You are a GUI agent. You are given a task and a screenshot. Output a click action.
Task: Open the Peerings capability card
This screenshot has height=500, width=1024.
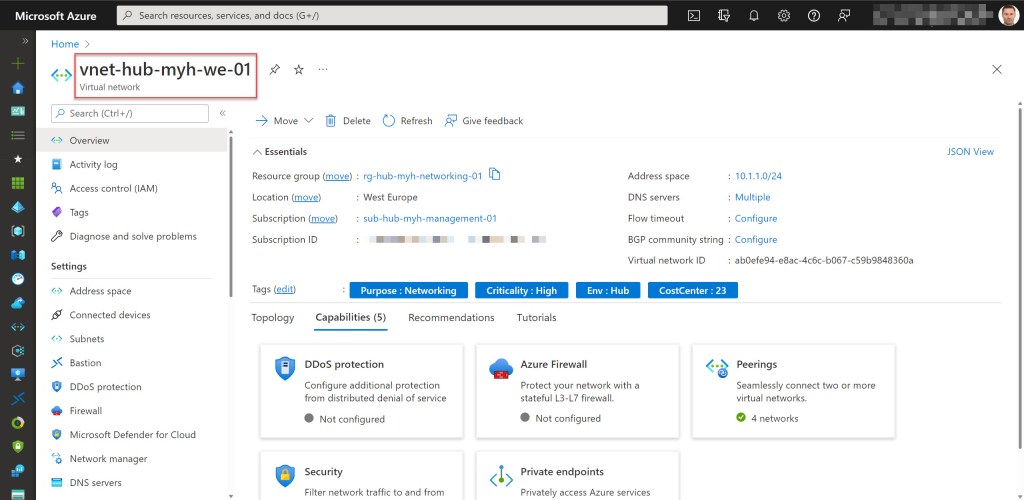point(793,390)
